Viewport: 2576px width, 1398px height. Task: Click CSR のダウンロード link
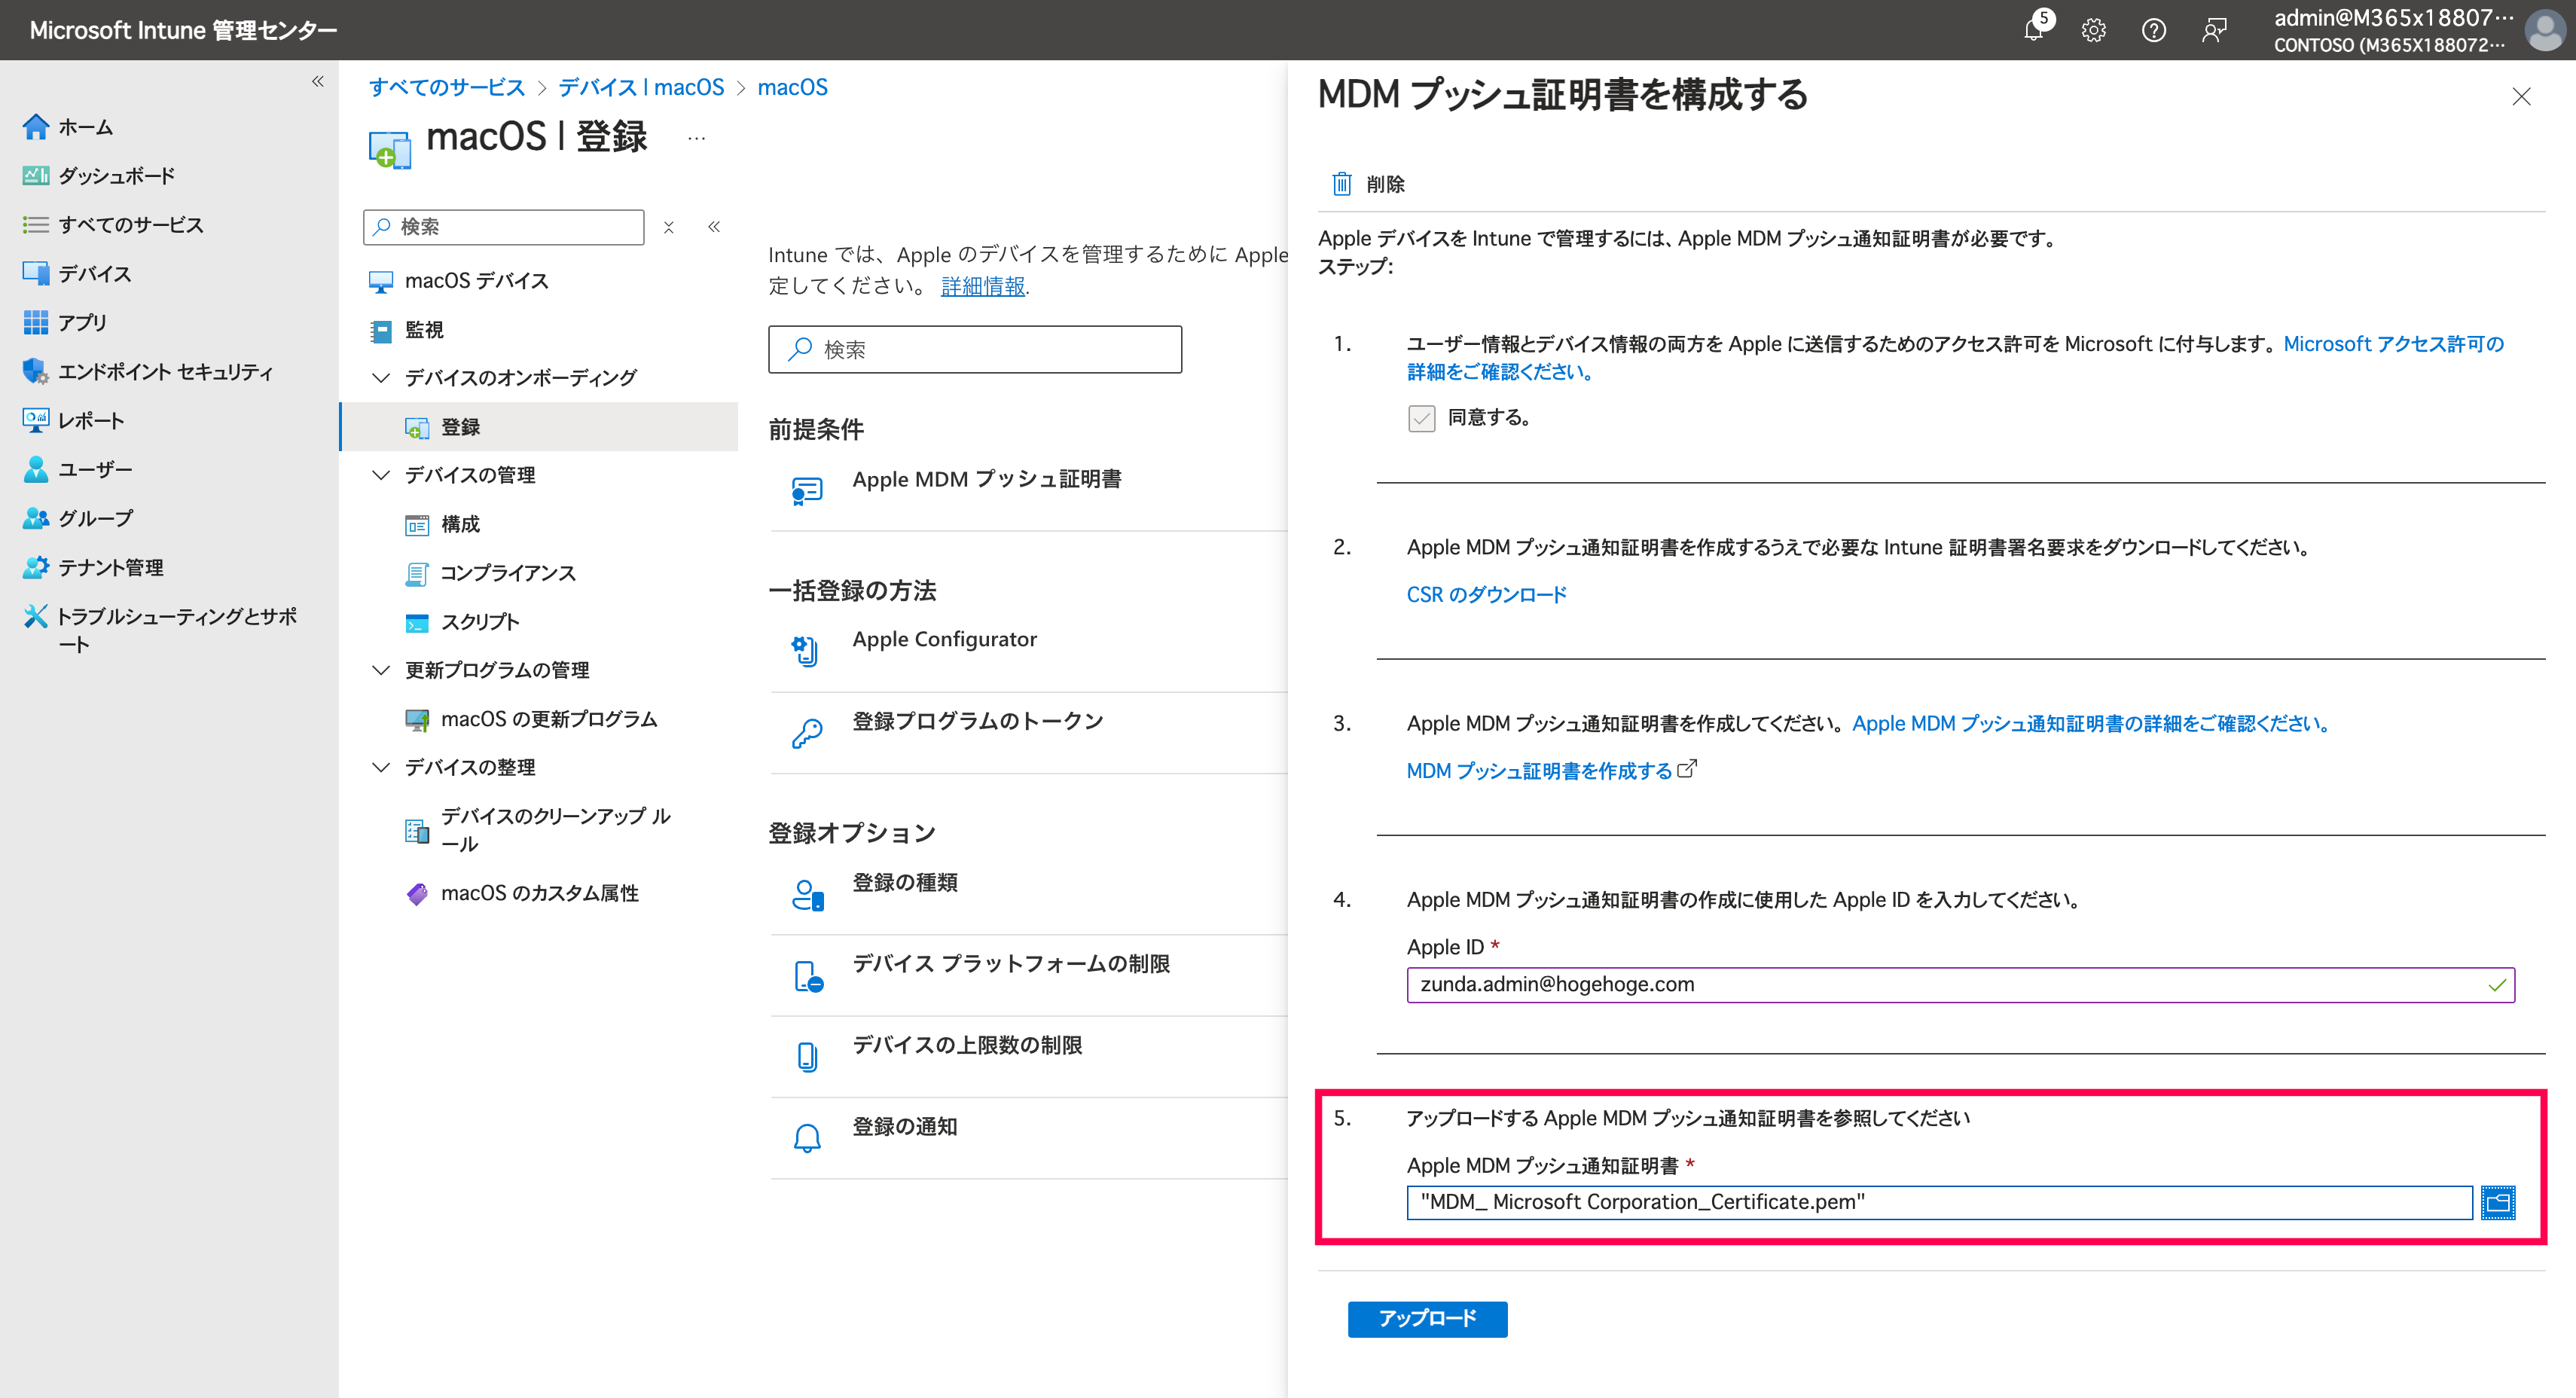pyautogui.click(x=1486, y=595)
